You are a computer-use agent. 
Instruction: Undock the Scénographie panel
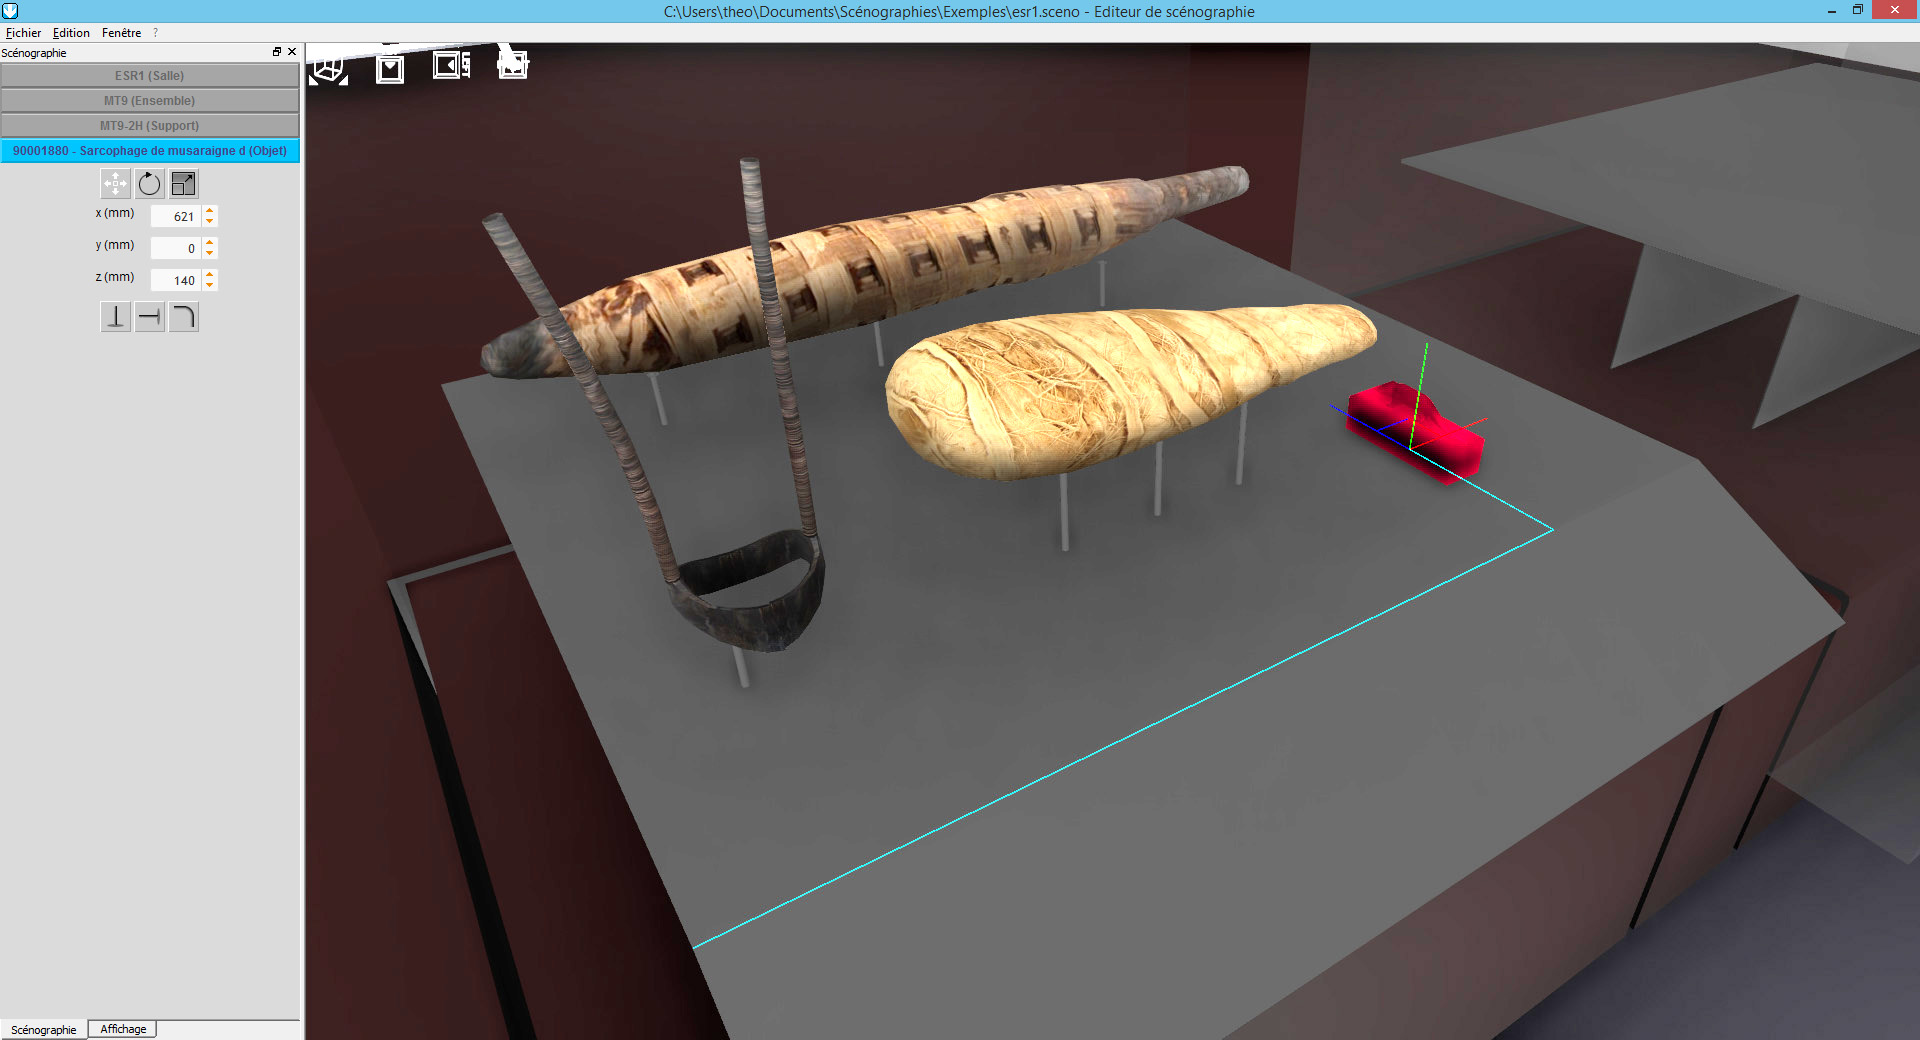(x=277, y=52)
